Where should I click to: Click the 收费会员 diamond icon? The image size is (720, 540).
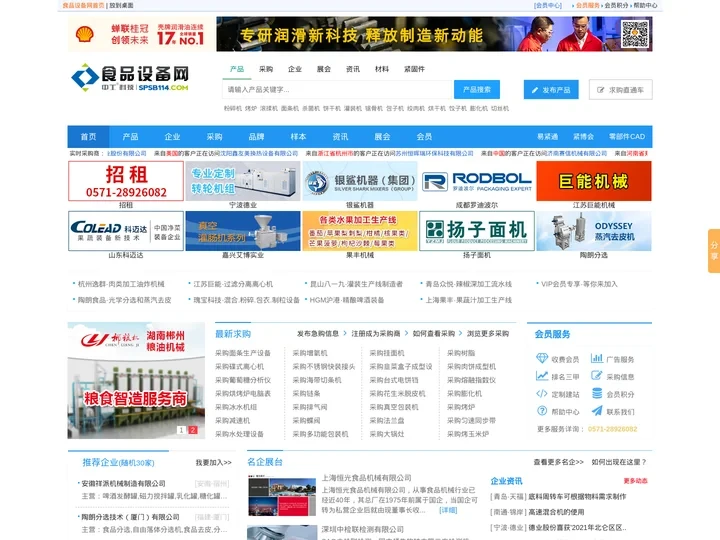[542, 358]
